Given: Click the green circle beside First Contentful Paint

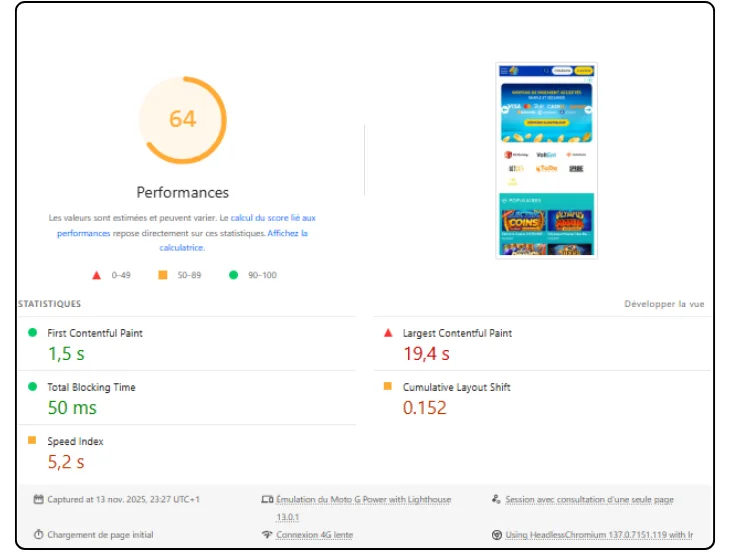Looking at the screenshot, I should coord(32,333).
